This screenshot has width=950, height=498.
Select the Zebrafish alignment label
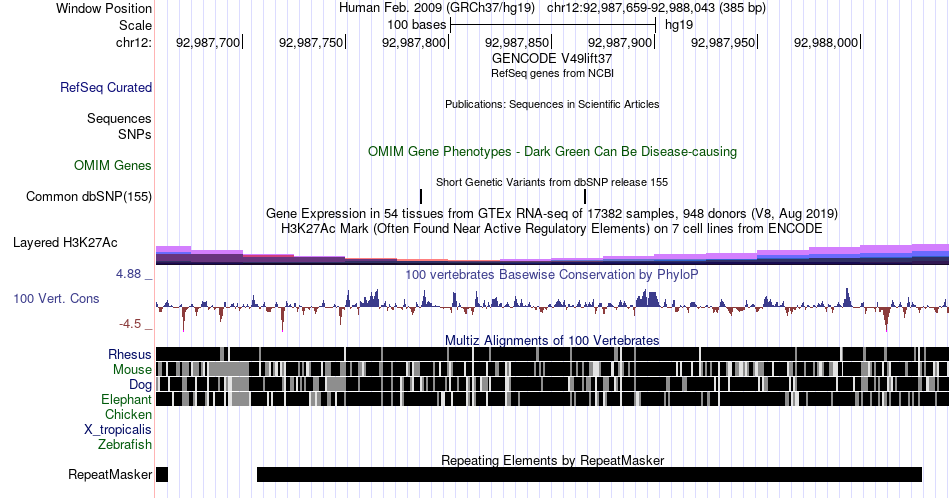125,445
